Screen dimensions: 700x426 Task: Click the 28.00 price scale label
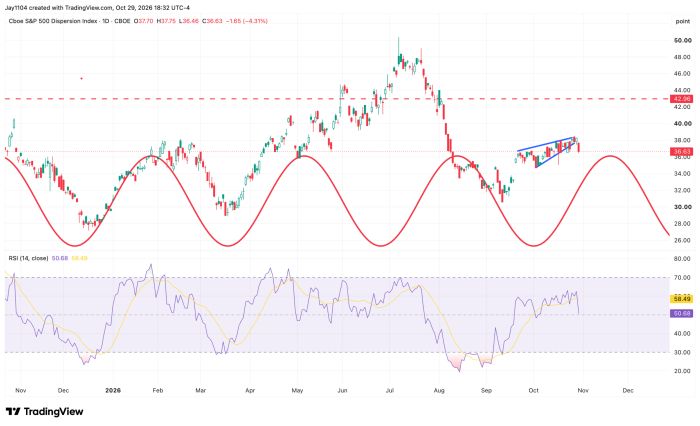[682, 224]
